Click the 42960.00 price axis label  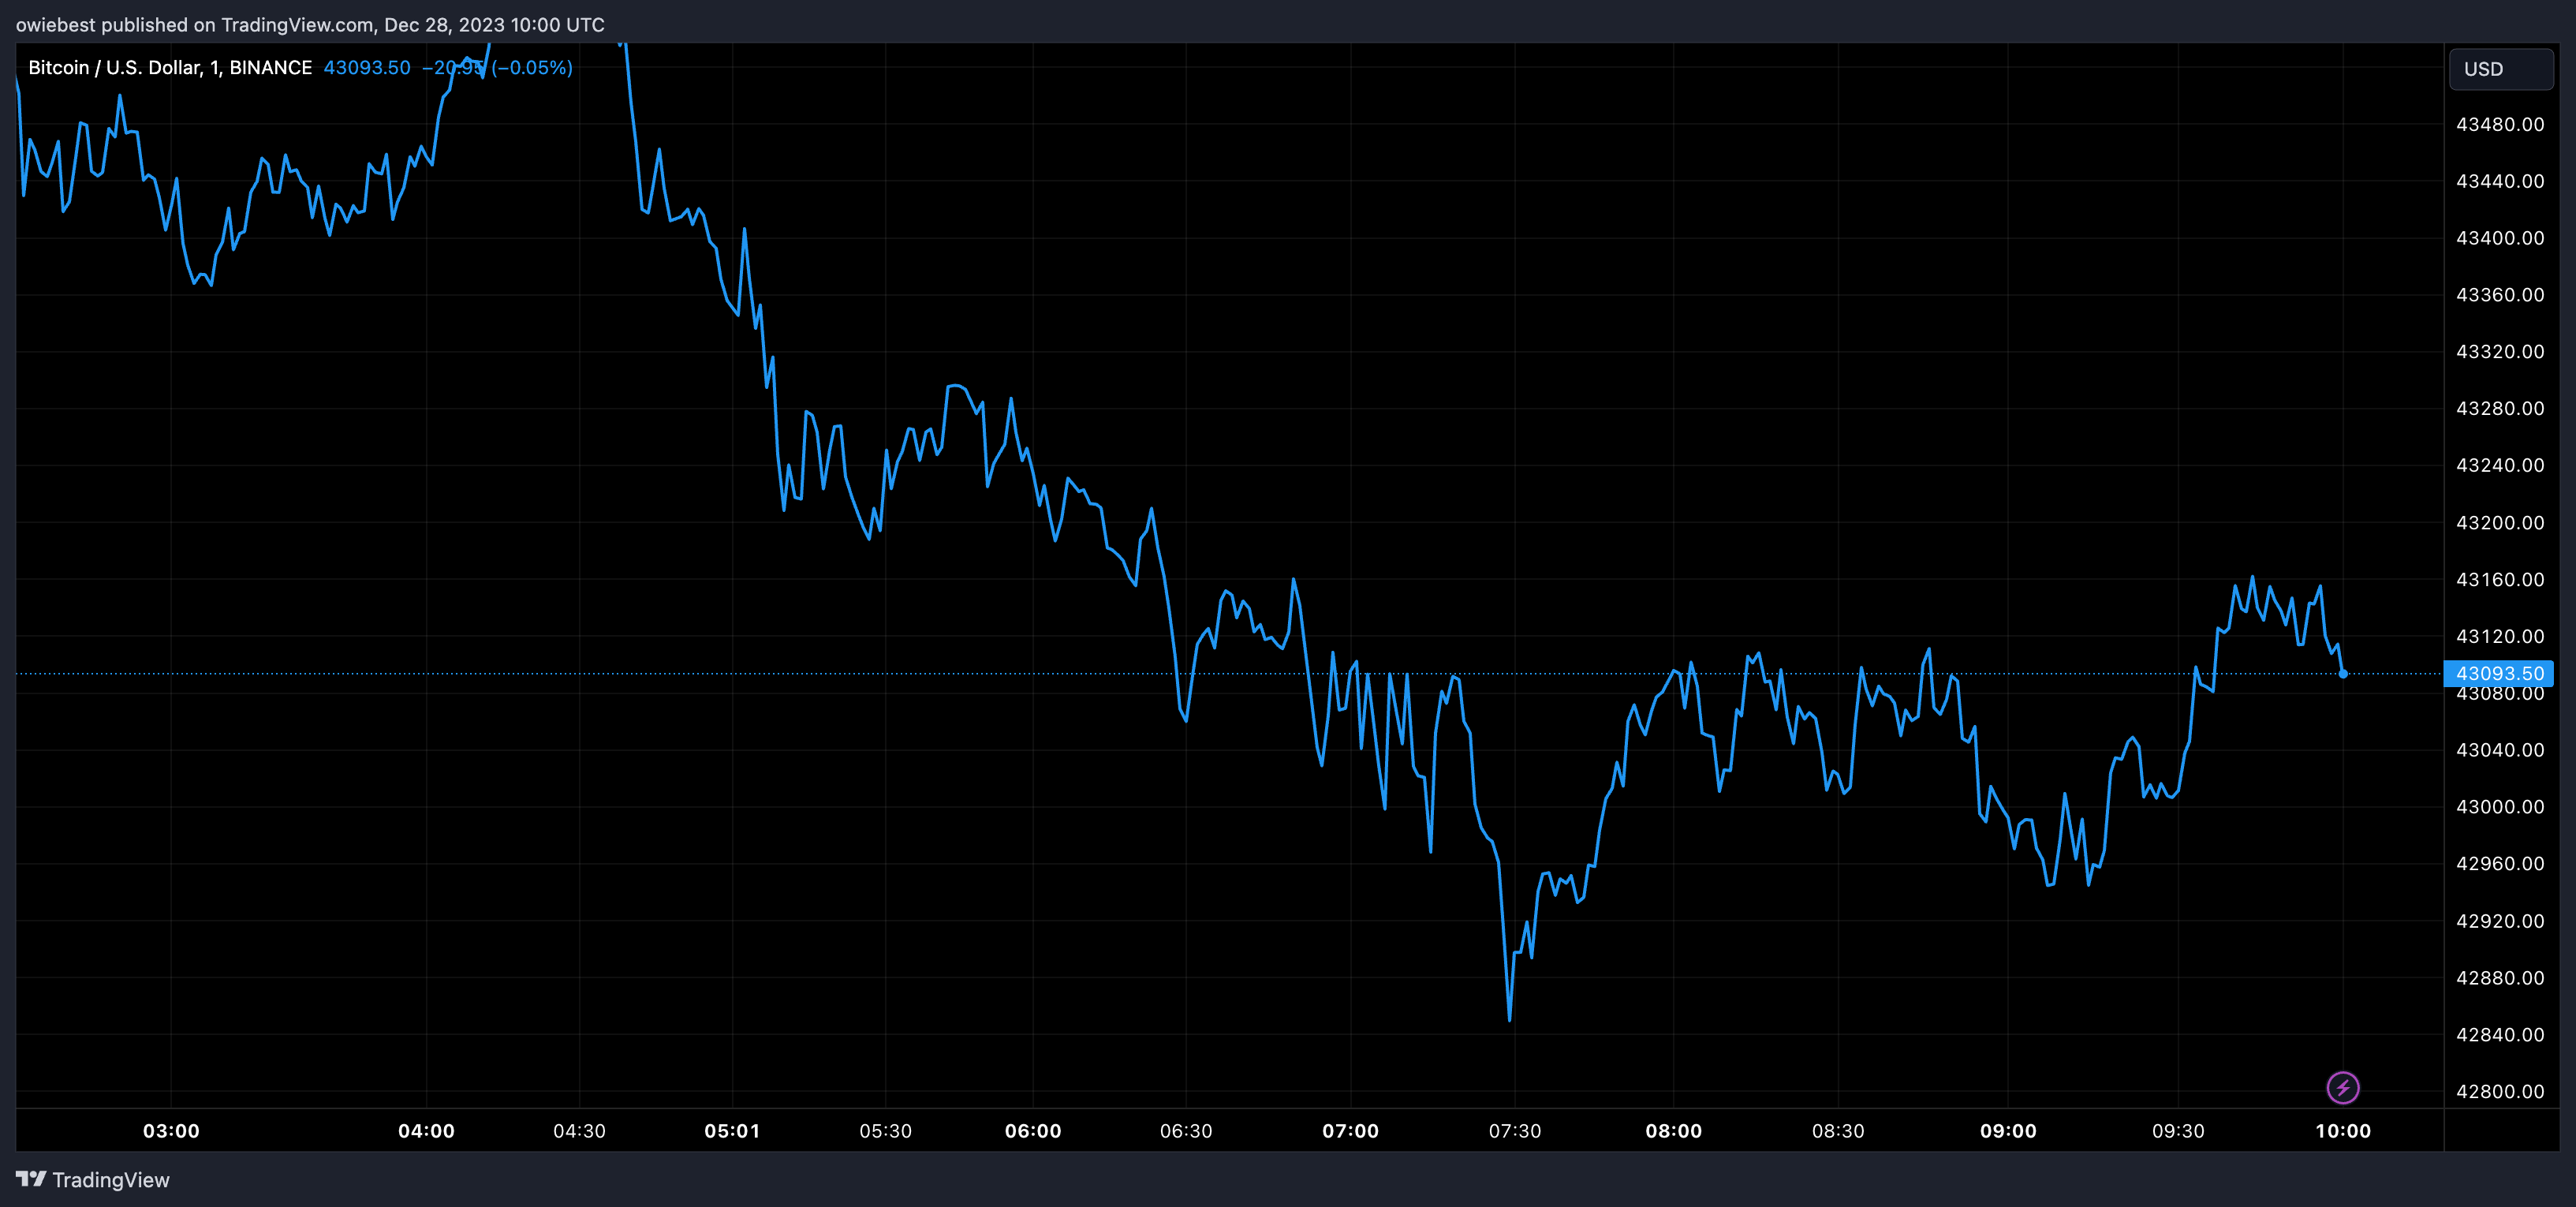point(2500,863)
